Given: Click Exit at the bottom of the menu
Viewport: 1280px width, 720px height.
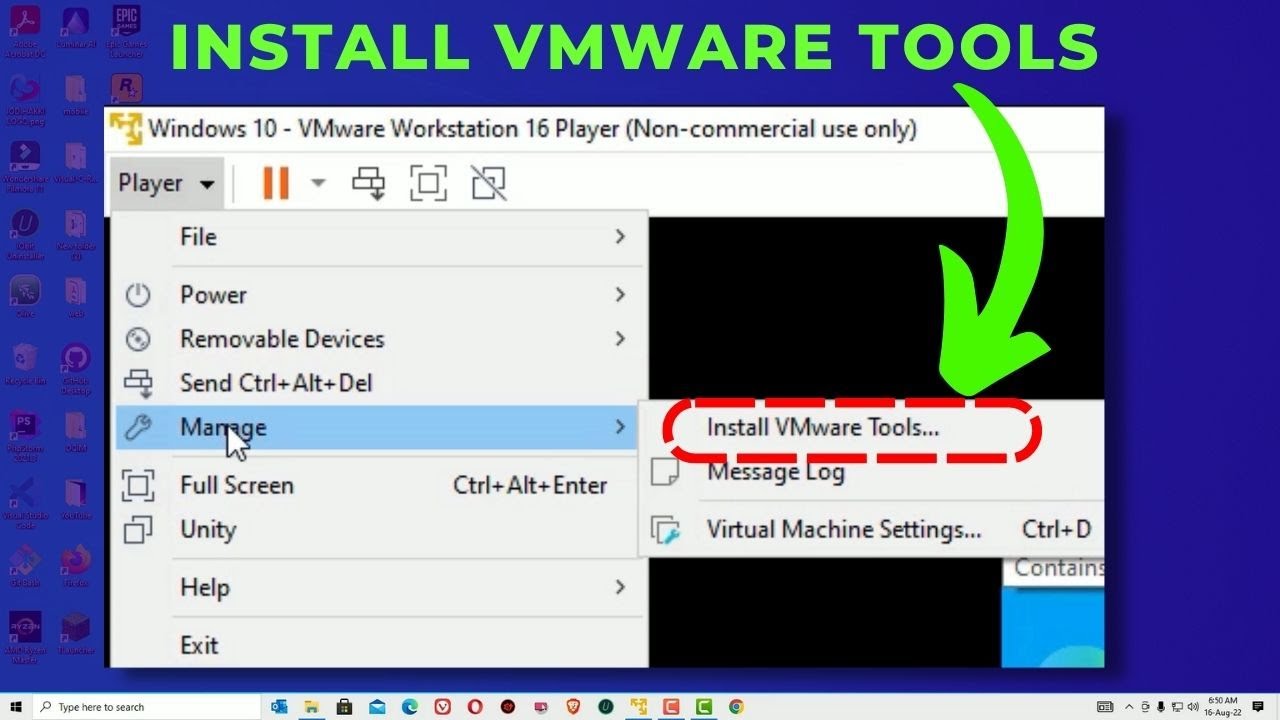Looking at the screenshot, I should coord(200,645).
